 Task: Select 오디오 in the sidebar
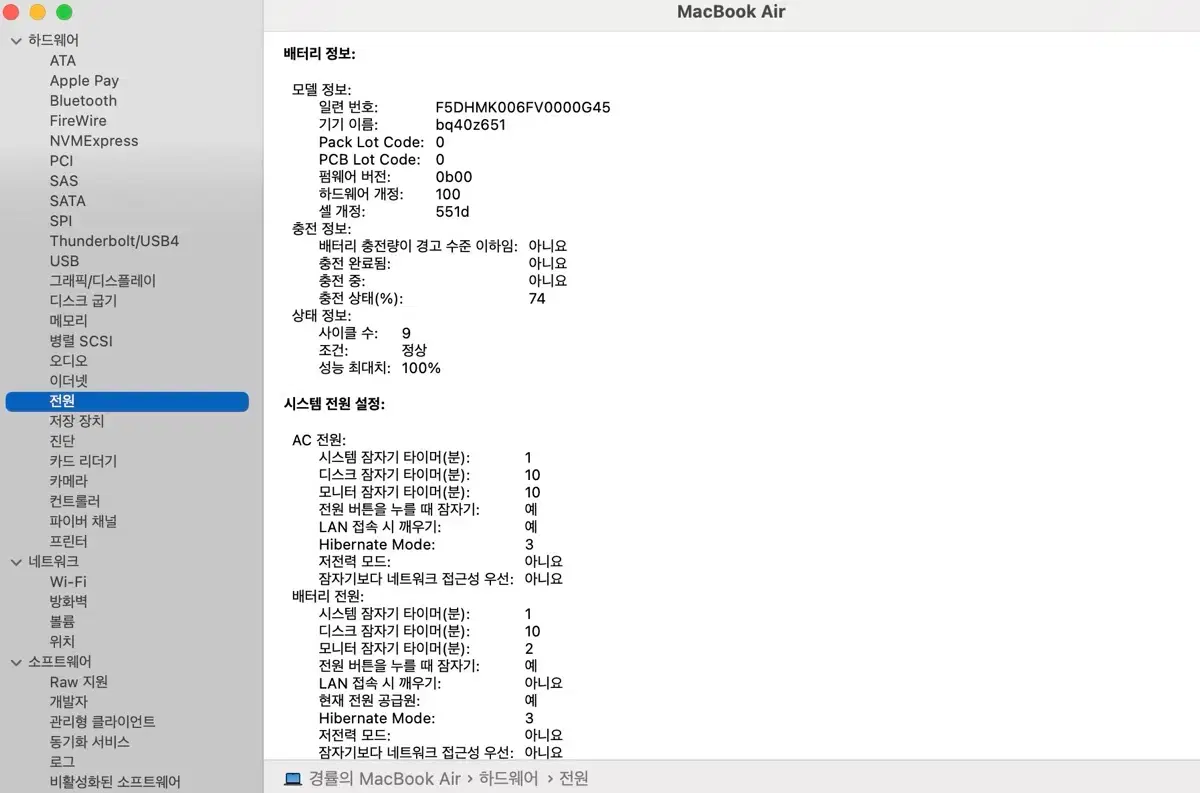click(x=69, y=361)
